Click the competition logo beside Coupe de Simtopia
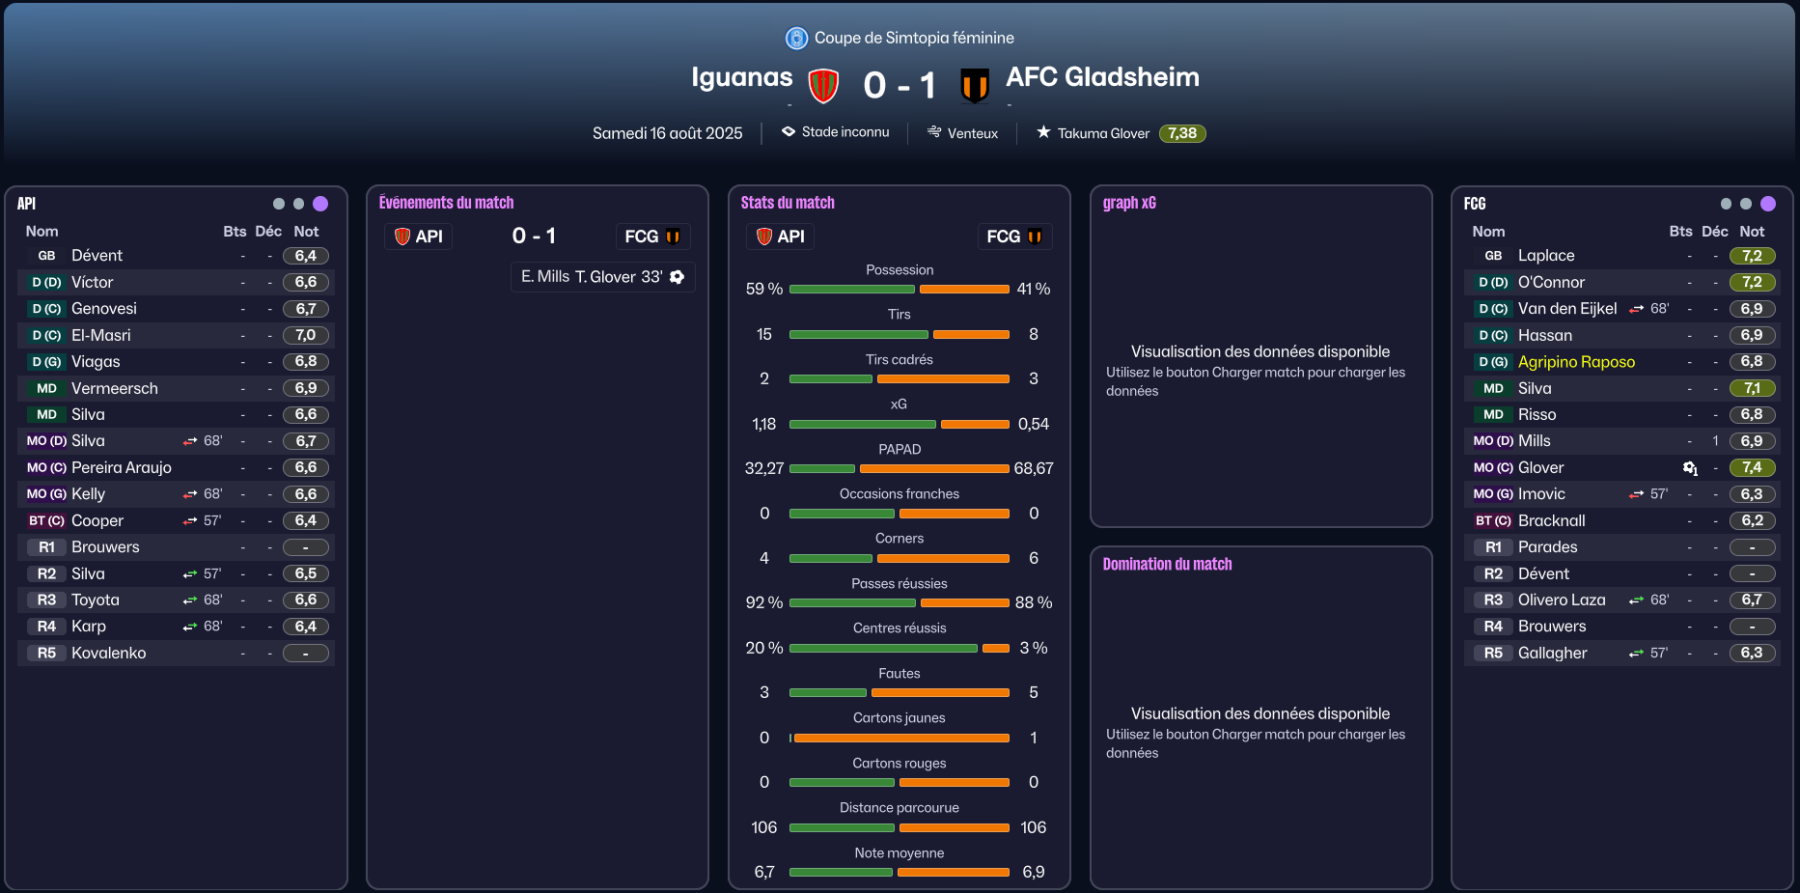 tap(796, 38)
